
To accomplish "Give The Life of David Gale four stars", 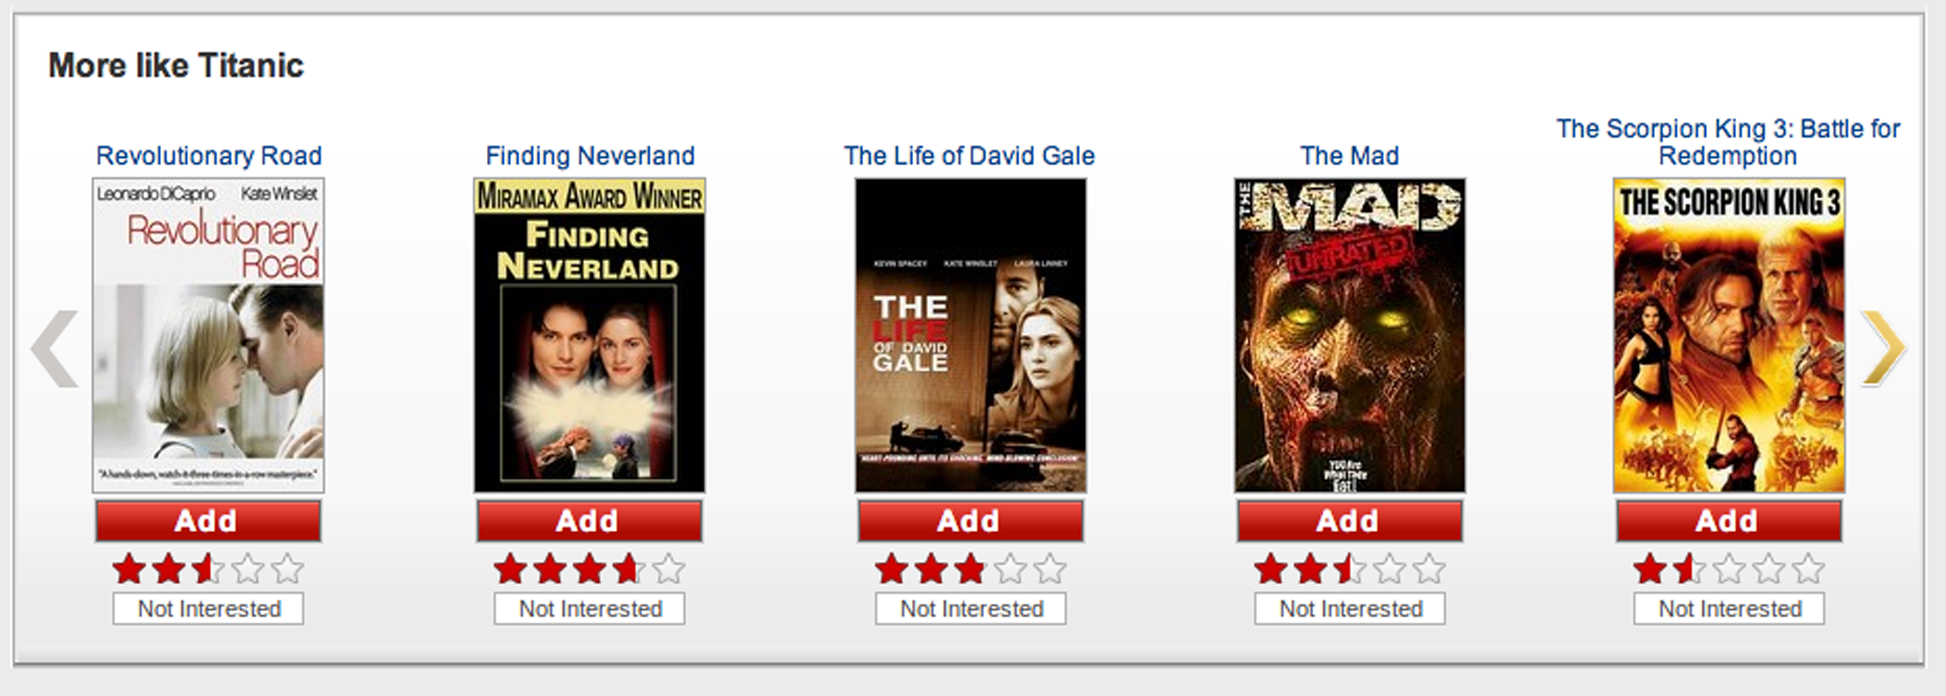I will pos(1010,569).
